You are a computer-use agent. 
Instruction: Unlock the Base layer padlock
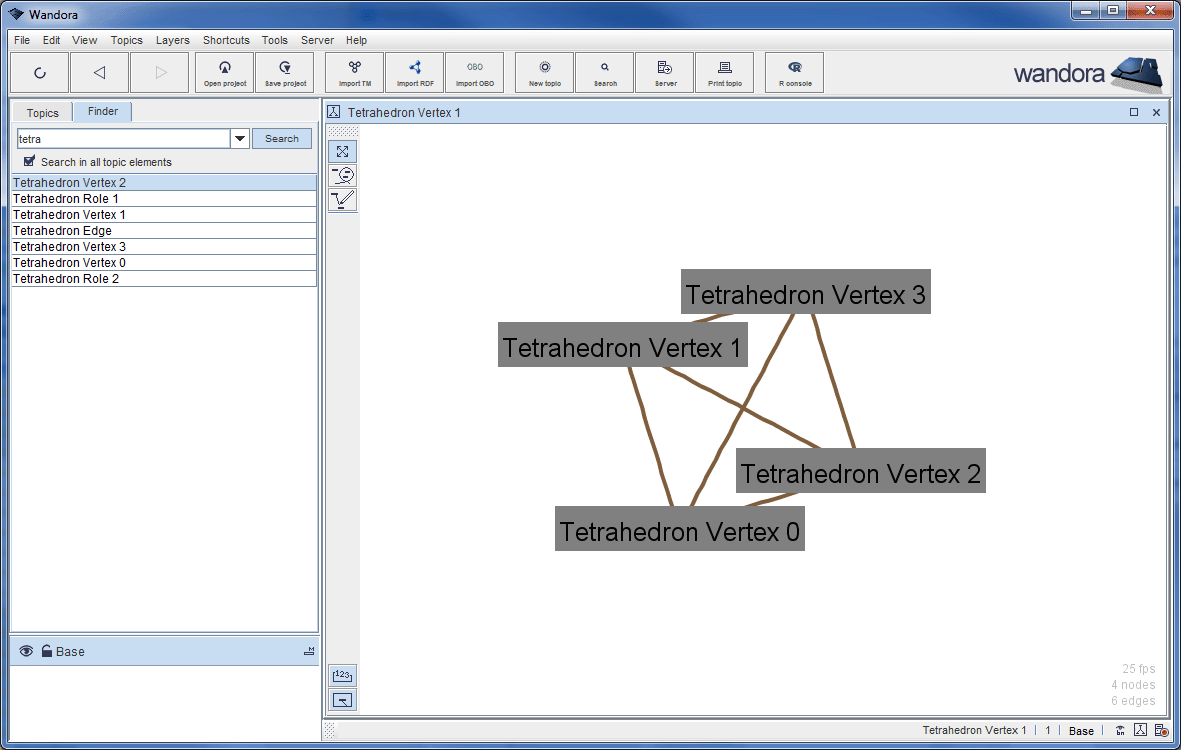tap(45, 651)
